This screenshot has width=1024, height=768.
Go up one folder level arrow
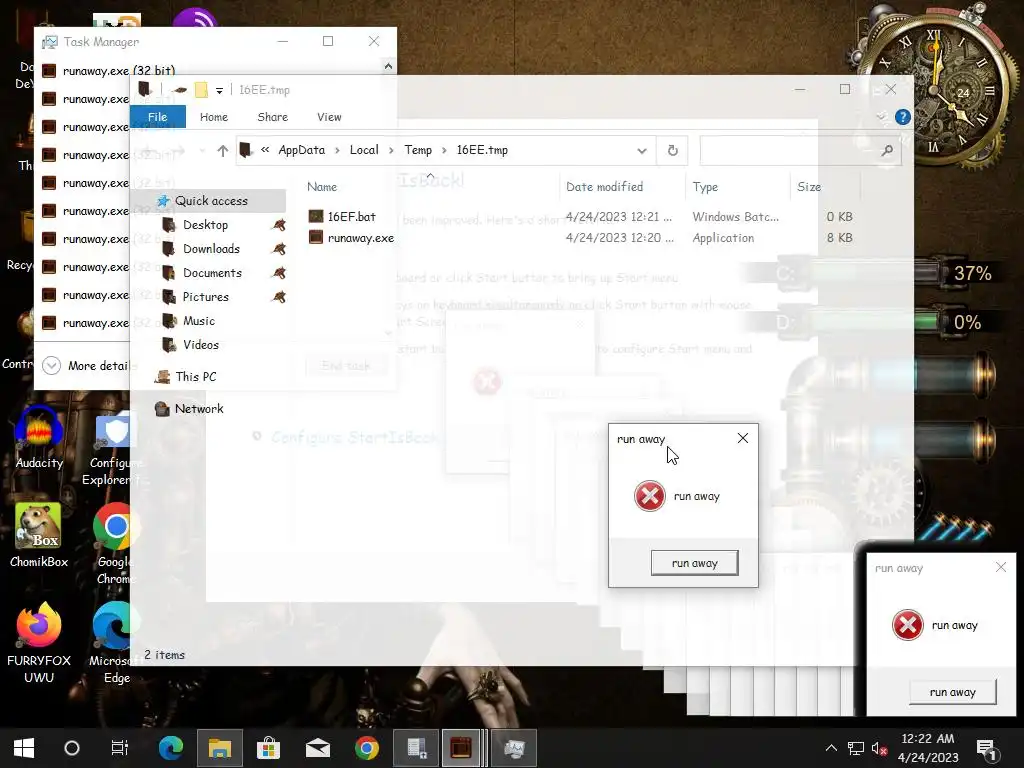222,151
